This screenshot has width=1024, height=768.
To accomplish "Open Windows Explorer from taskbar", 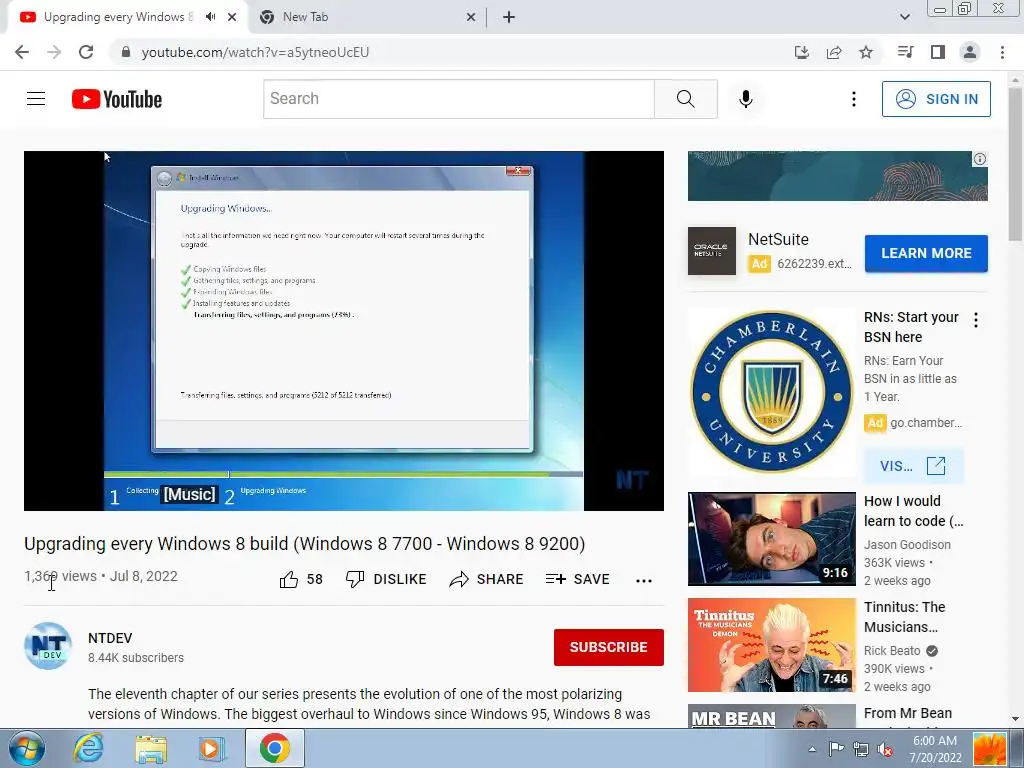I will 151,748.
